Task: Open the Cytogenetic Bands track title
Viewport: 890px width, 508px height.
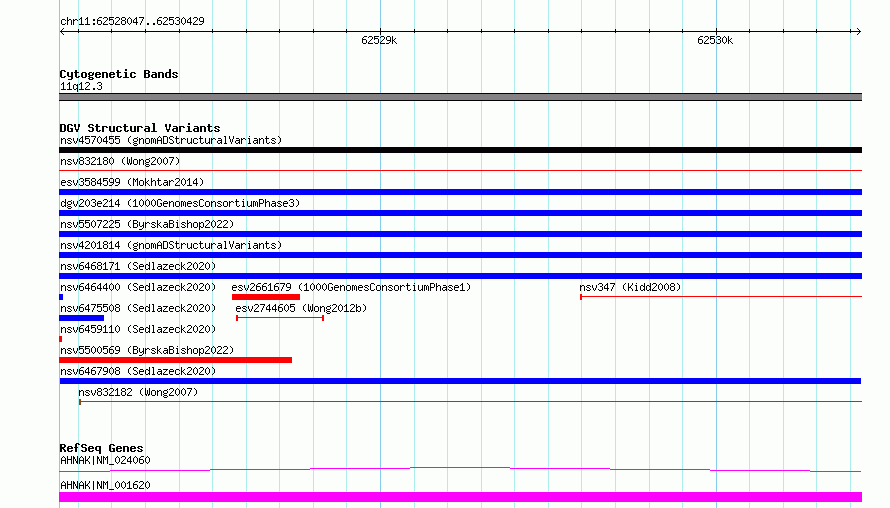Action: pos(119,74)
